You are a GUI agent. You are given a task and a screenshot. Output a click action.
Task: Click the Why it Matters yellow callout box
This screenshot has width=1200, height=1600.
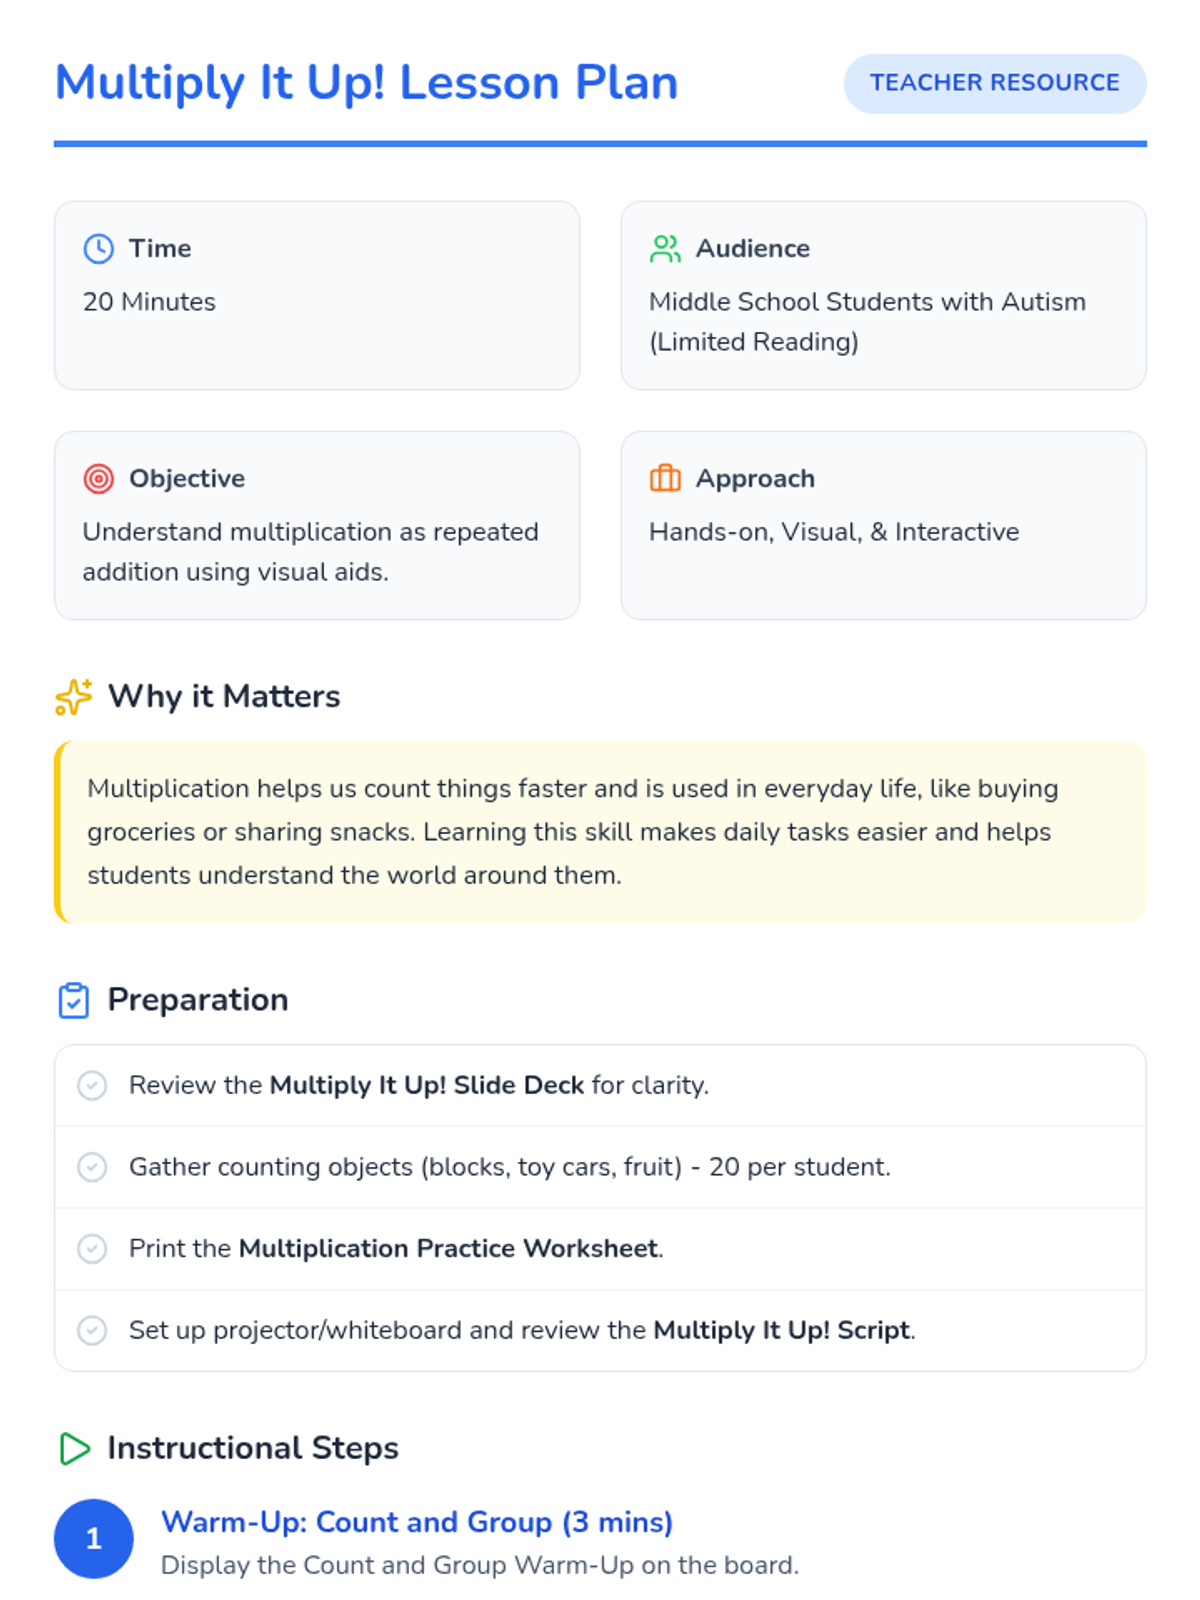[x=600, y=832]
